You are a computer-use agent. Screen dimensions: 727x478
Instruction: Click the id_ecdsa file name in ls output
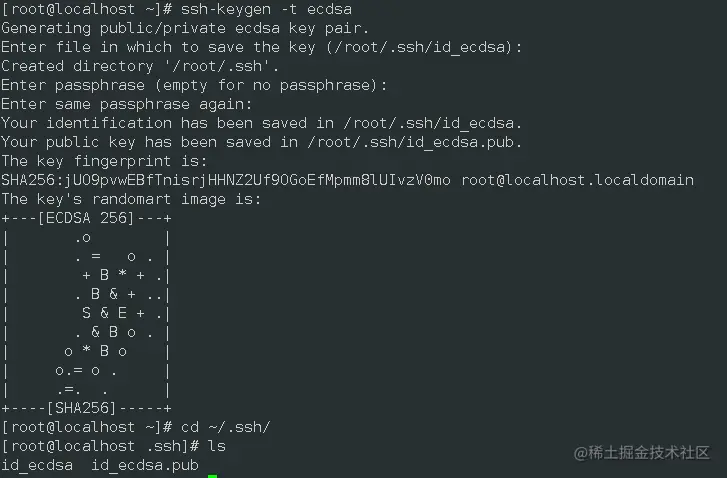click(37, 465)
